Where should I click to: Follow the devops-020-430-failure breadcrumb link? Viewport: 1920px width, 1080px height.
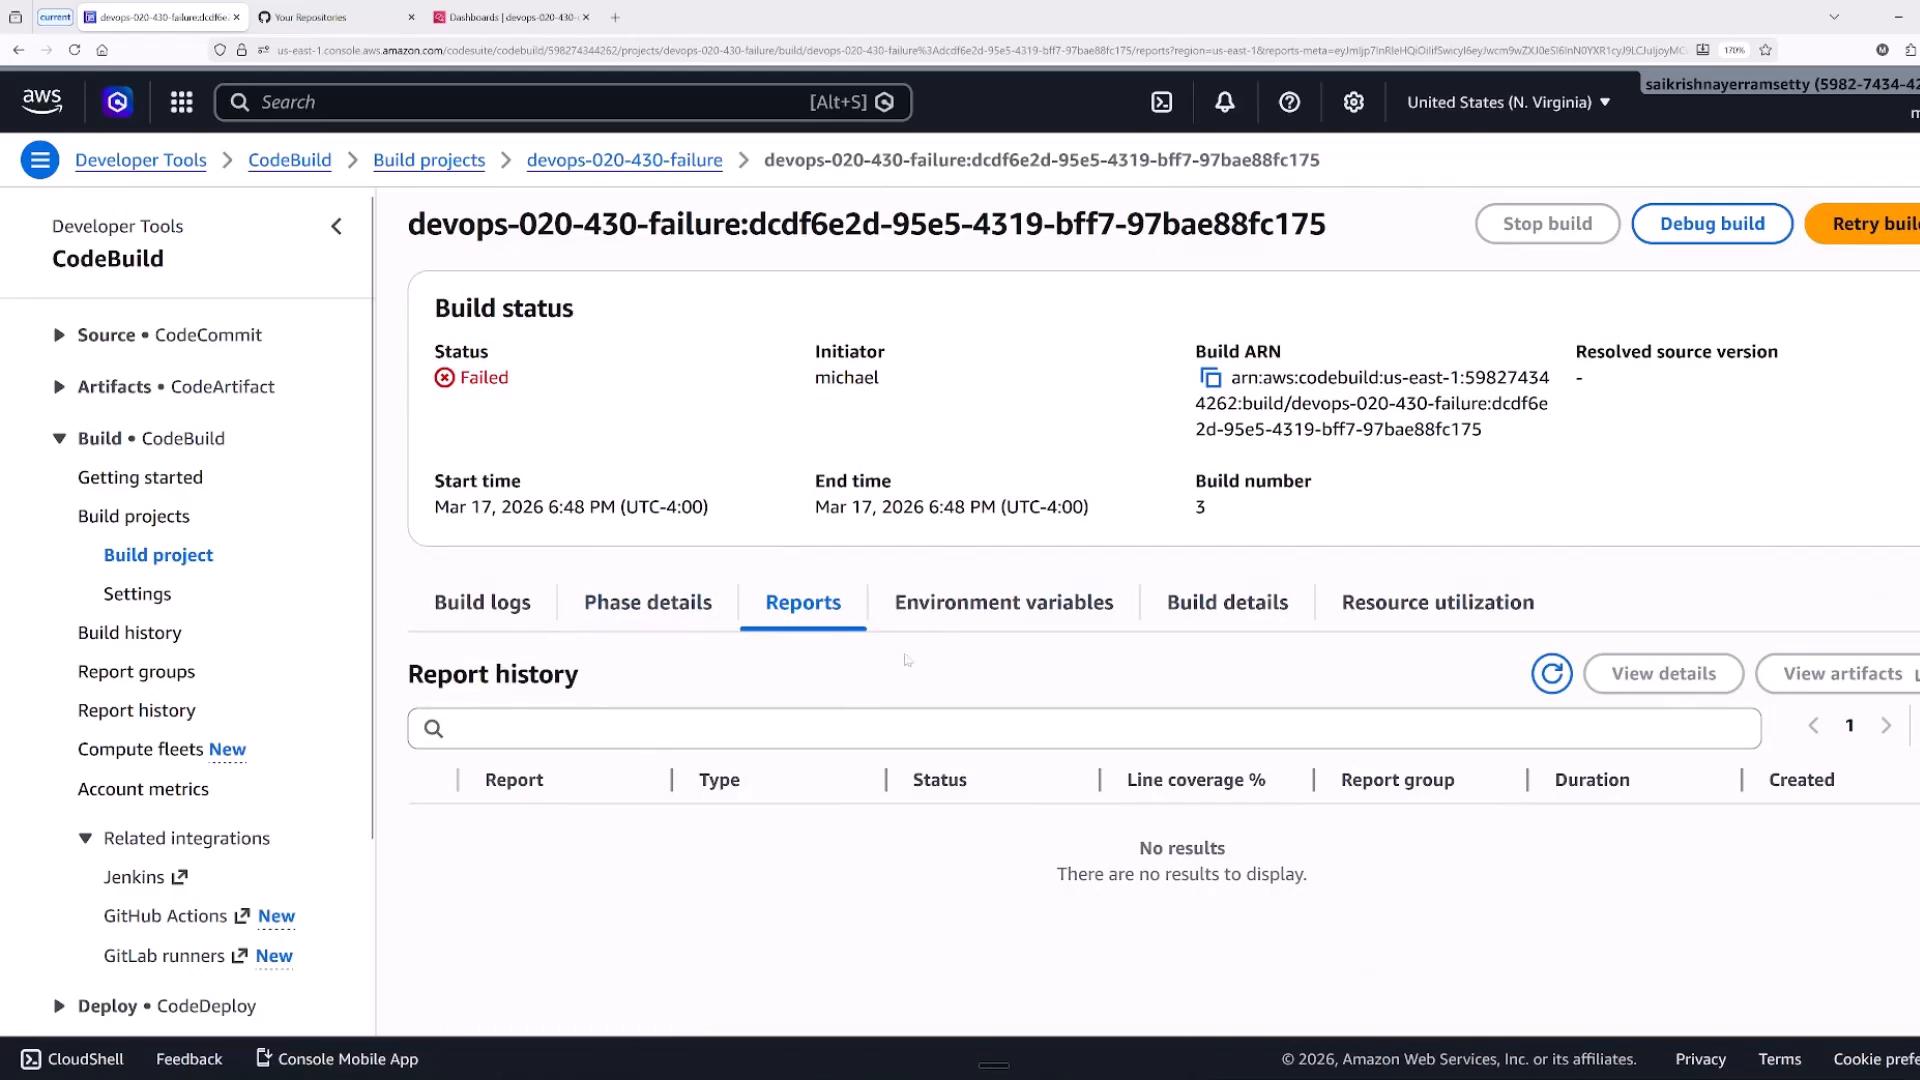coord(624,160)
